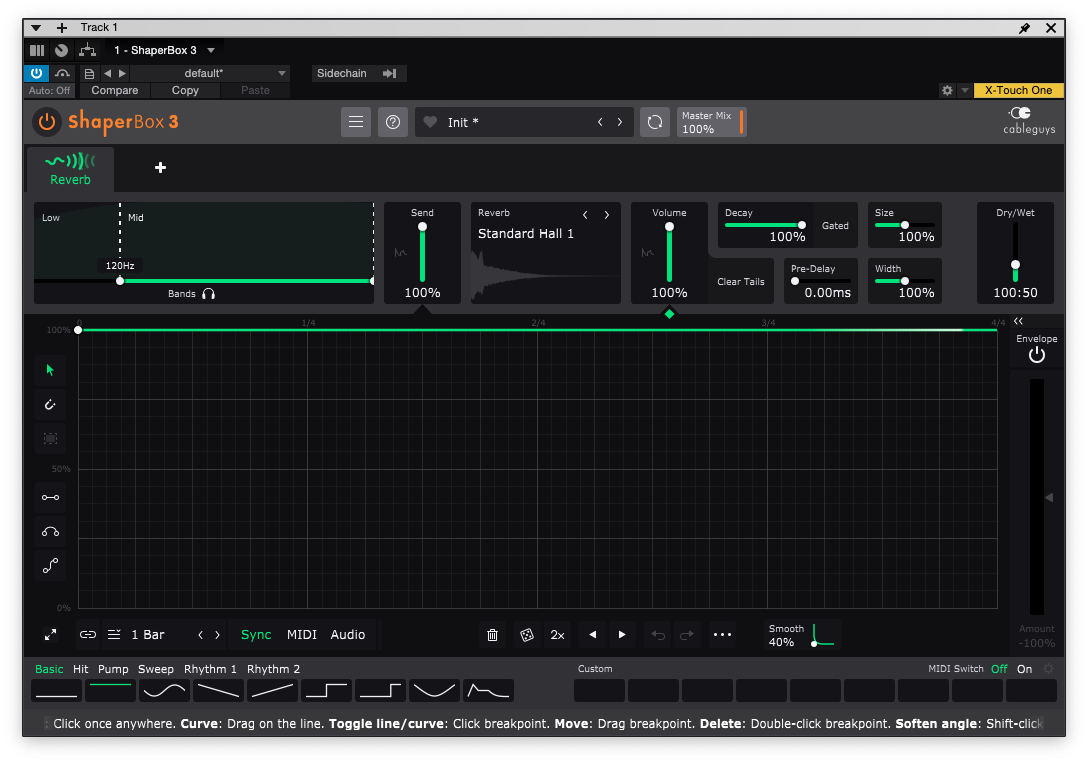Screen dimensions: 1088x763
Task: Click the Clear Tails button
Action: (740, 282)
